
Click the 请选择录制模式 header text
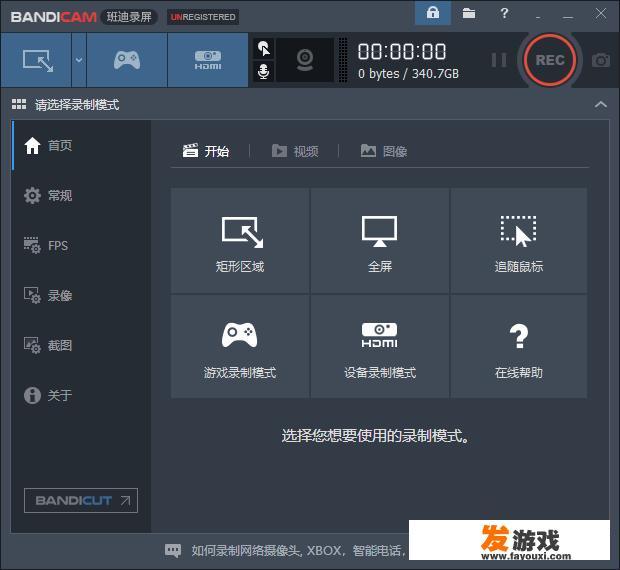pyautogui.click(x=77, y=105)
